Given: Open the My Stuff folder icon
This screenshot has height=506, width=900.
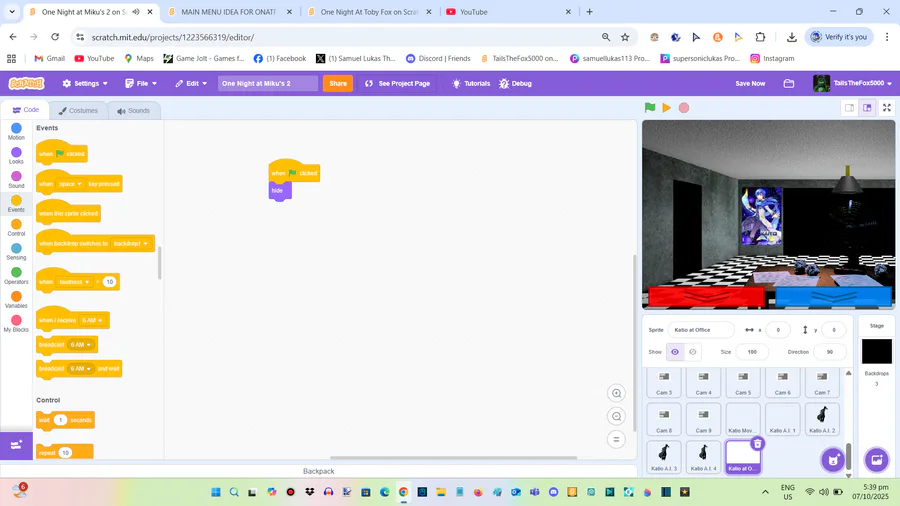Looking at the screenshot, I should pos(789,83).
